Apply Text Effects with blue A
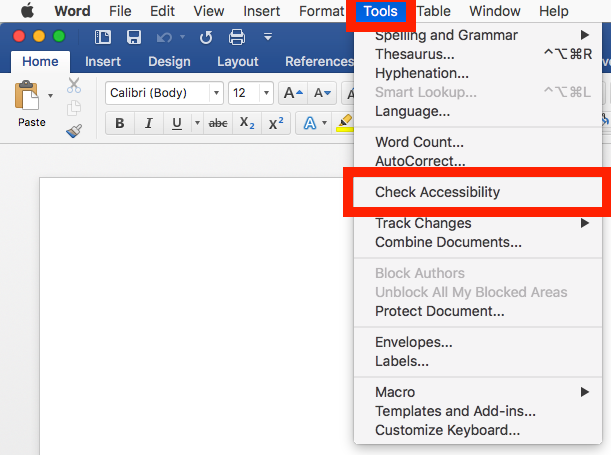Screen dimensions: 611x455 (x=309, y=123)
